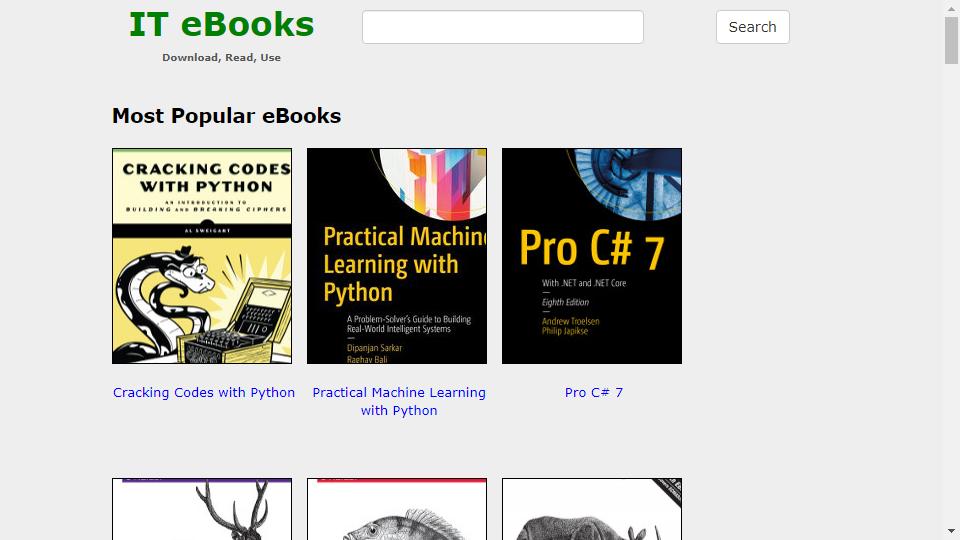Click the IT eBooks site logo
The height and width of the screenshot is (540, 960).
point(221,25)
